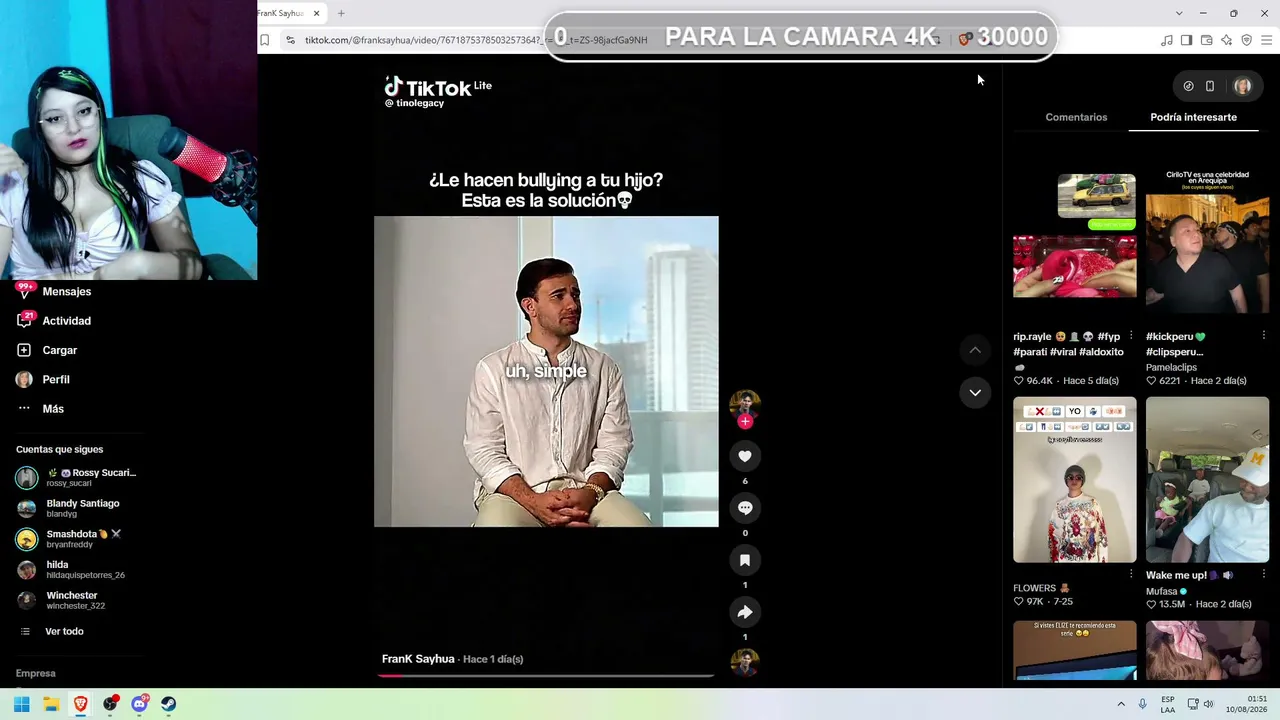Viewport: 1280px width, 720px height.
Task: Open volume control in system tray
Action: pyautogui.click(x=1208, y=704)
